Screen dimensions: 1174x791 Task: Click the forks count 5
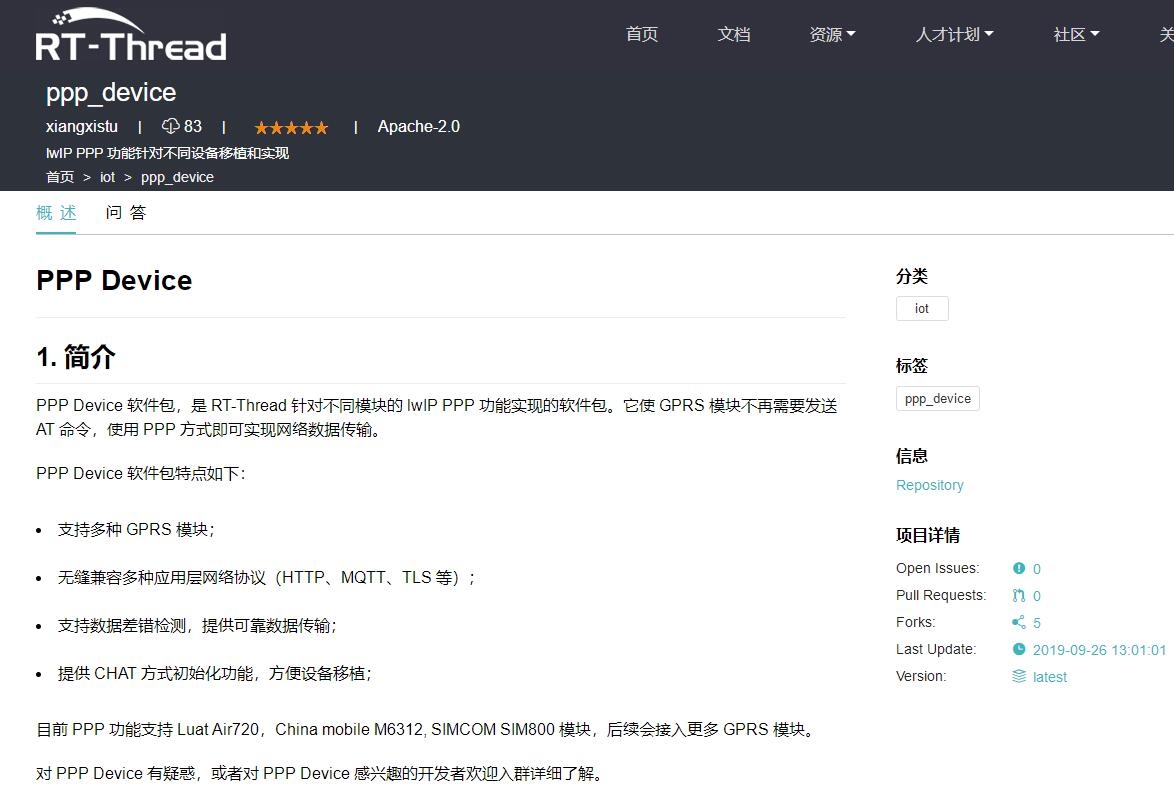[x=1037, y=623]
